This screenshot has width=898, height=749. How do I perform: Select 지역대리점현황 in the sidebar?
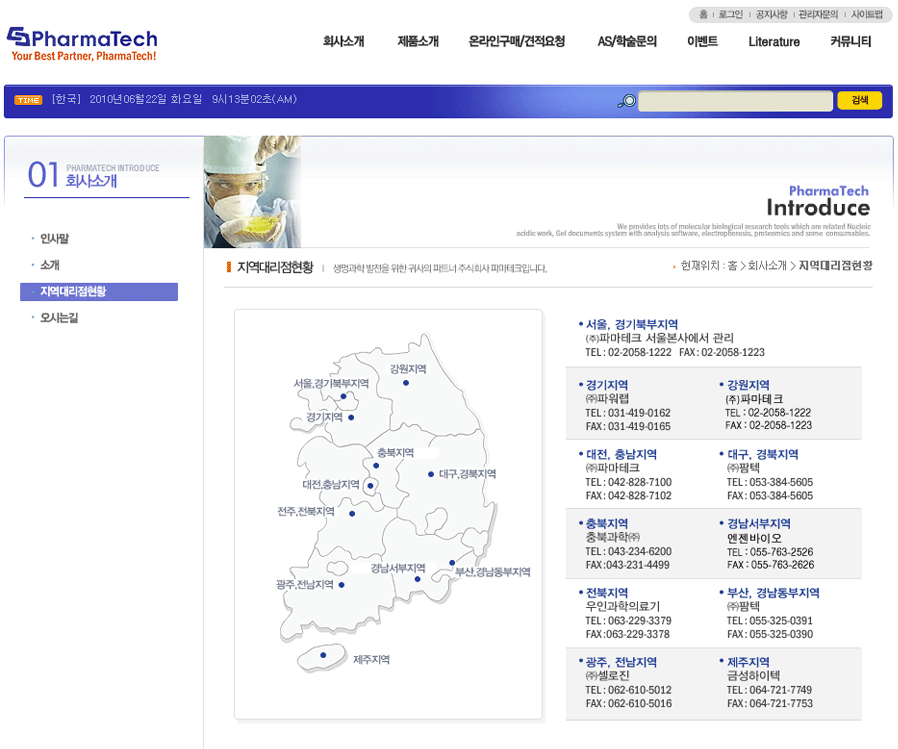pyautogui.click(x=99, y=291)
